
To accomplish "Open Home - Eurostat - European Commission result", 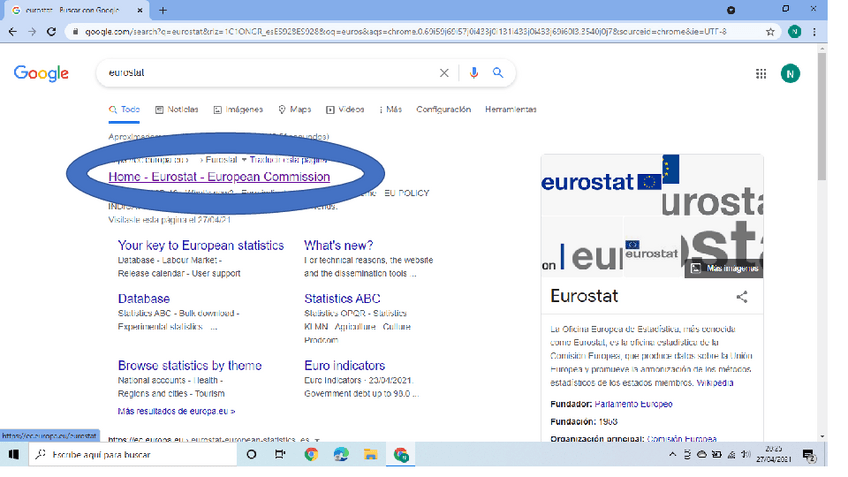I will click(219, 177).
